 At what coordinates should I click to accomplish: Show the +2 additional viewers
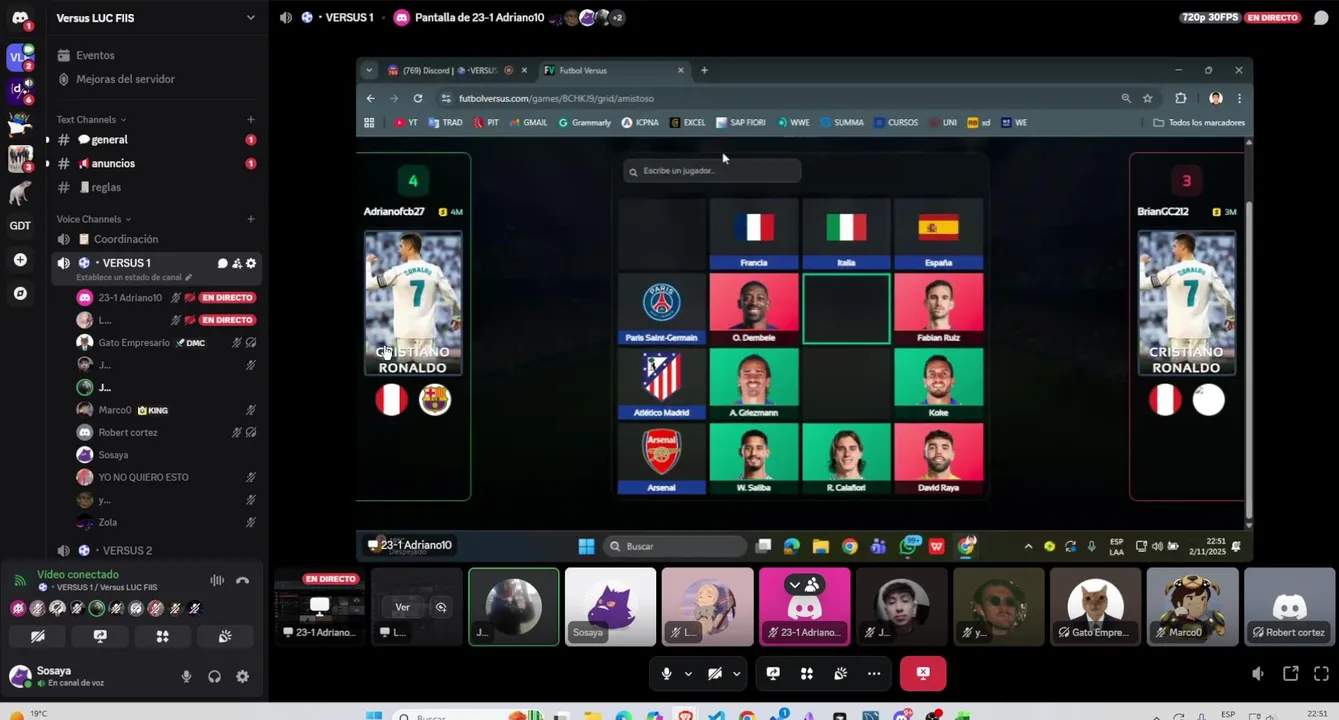[x=617, y=18]
